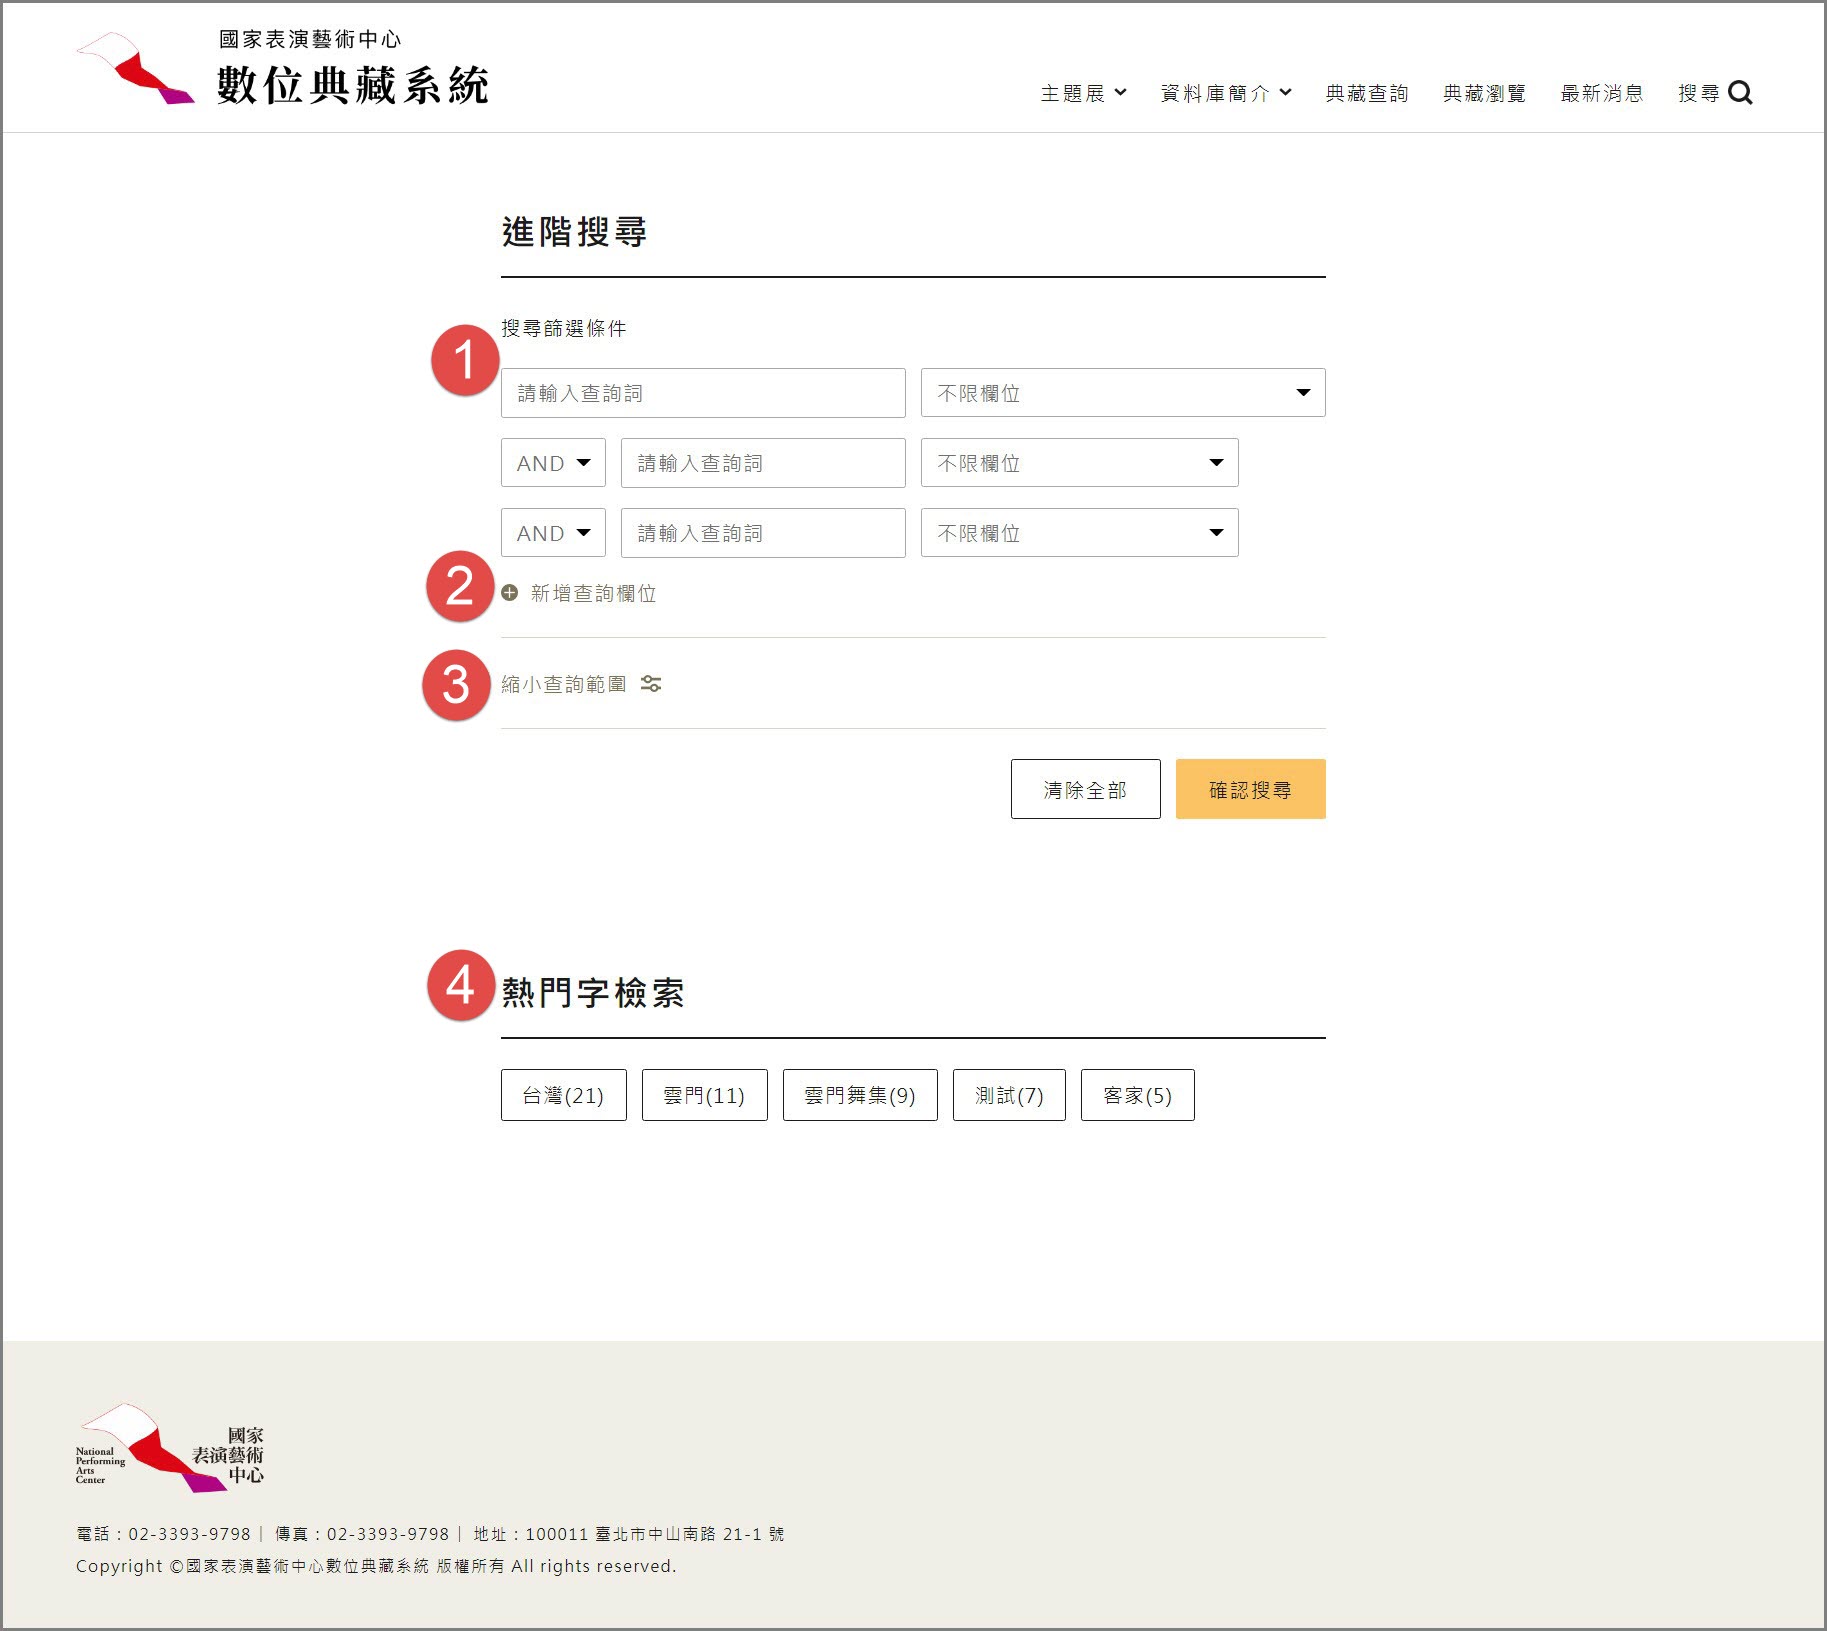The height and width of the screenshot is (1631, 1827).
Task: Click the search magnifier icon in the navigation bar
Action: pyautogui.click(x=1742, y=93)
